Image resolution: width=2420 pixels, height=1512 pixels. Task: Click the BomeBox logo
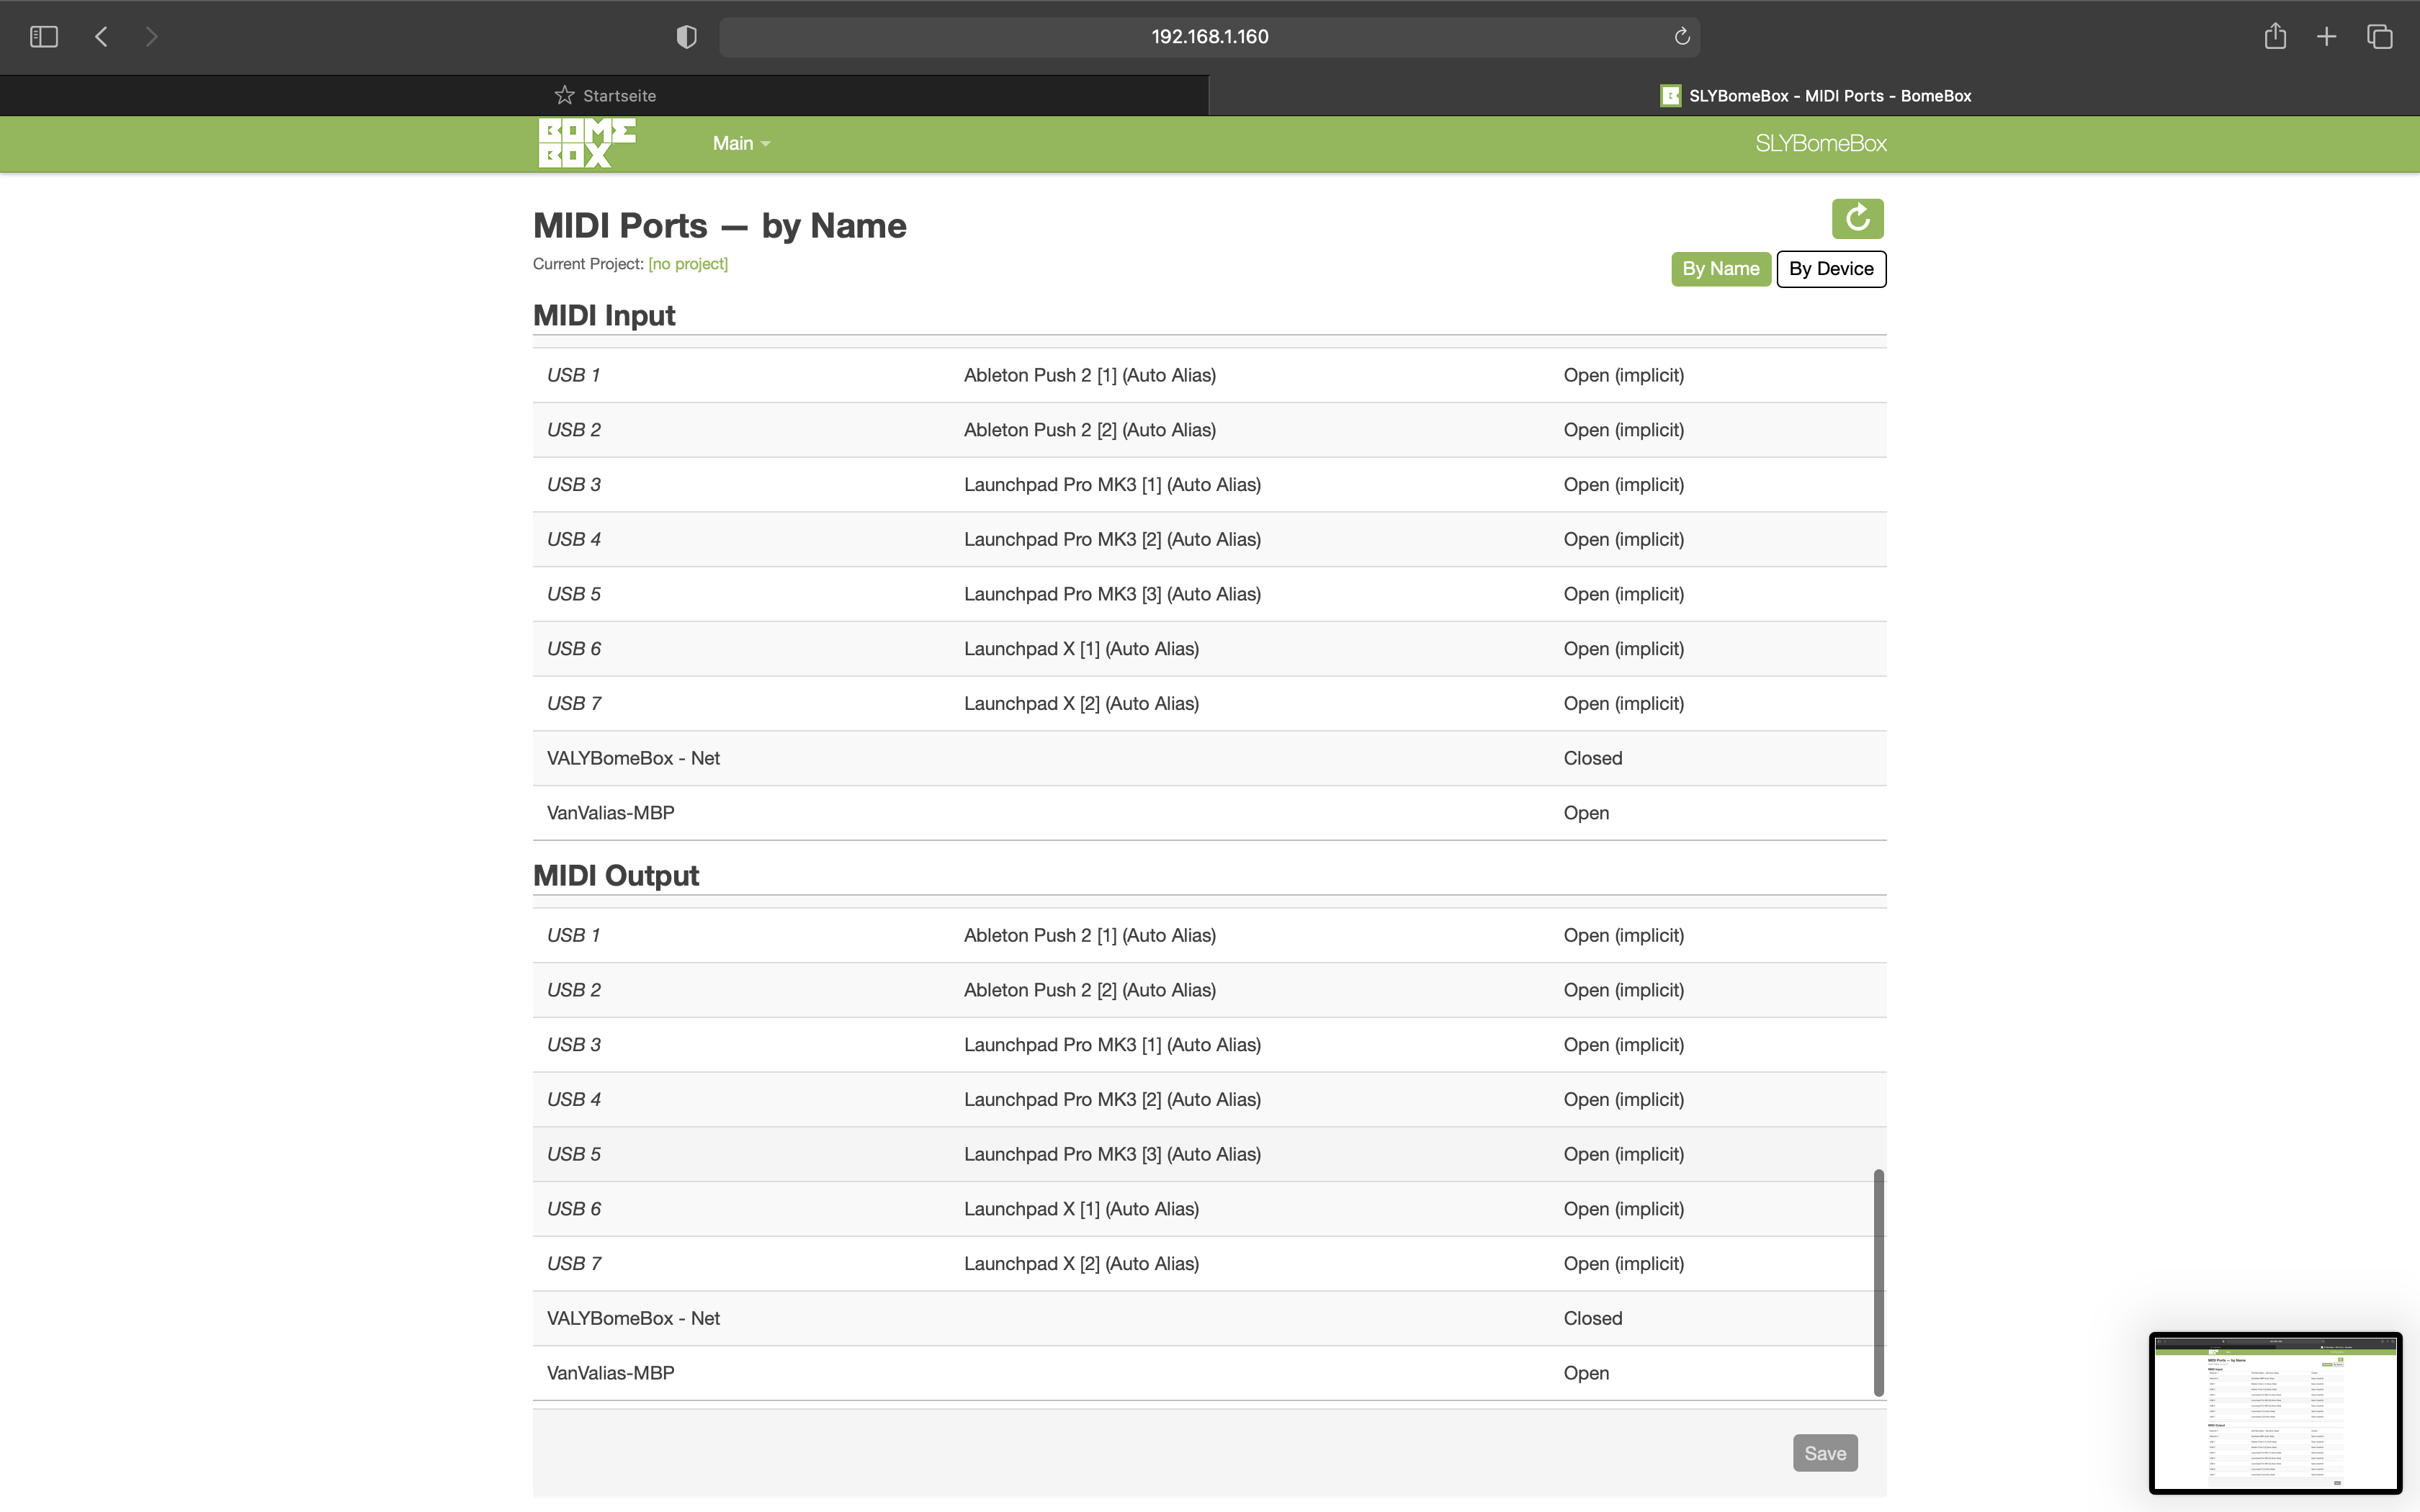pos(586,143)
